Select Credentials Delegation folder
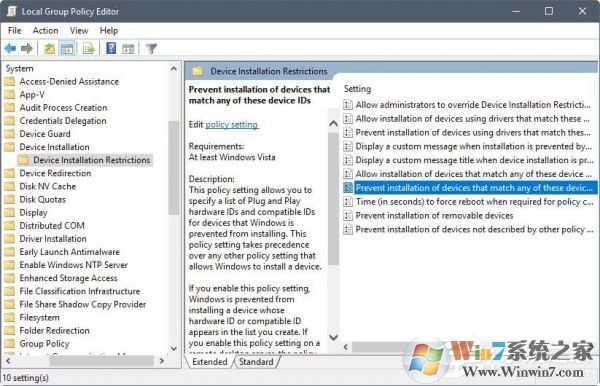 click(63, 121)
